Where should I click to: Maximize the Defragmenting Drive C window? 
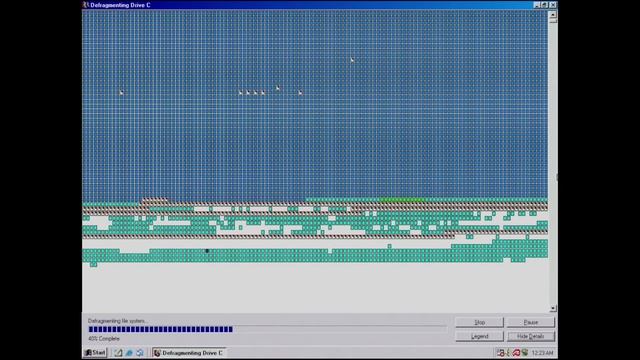pyautogui.click(x=544, y=5)
